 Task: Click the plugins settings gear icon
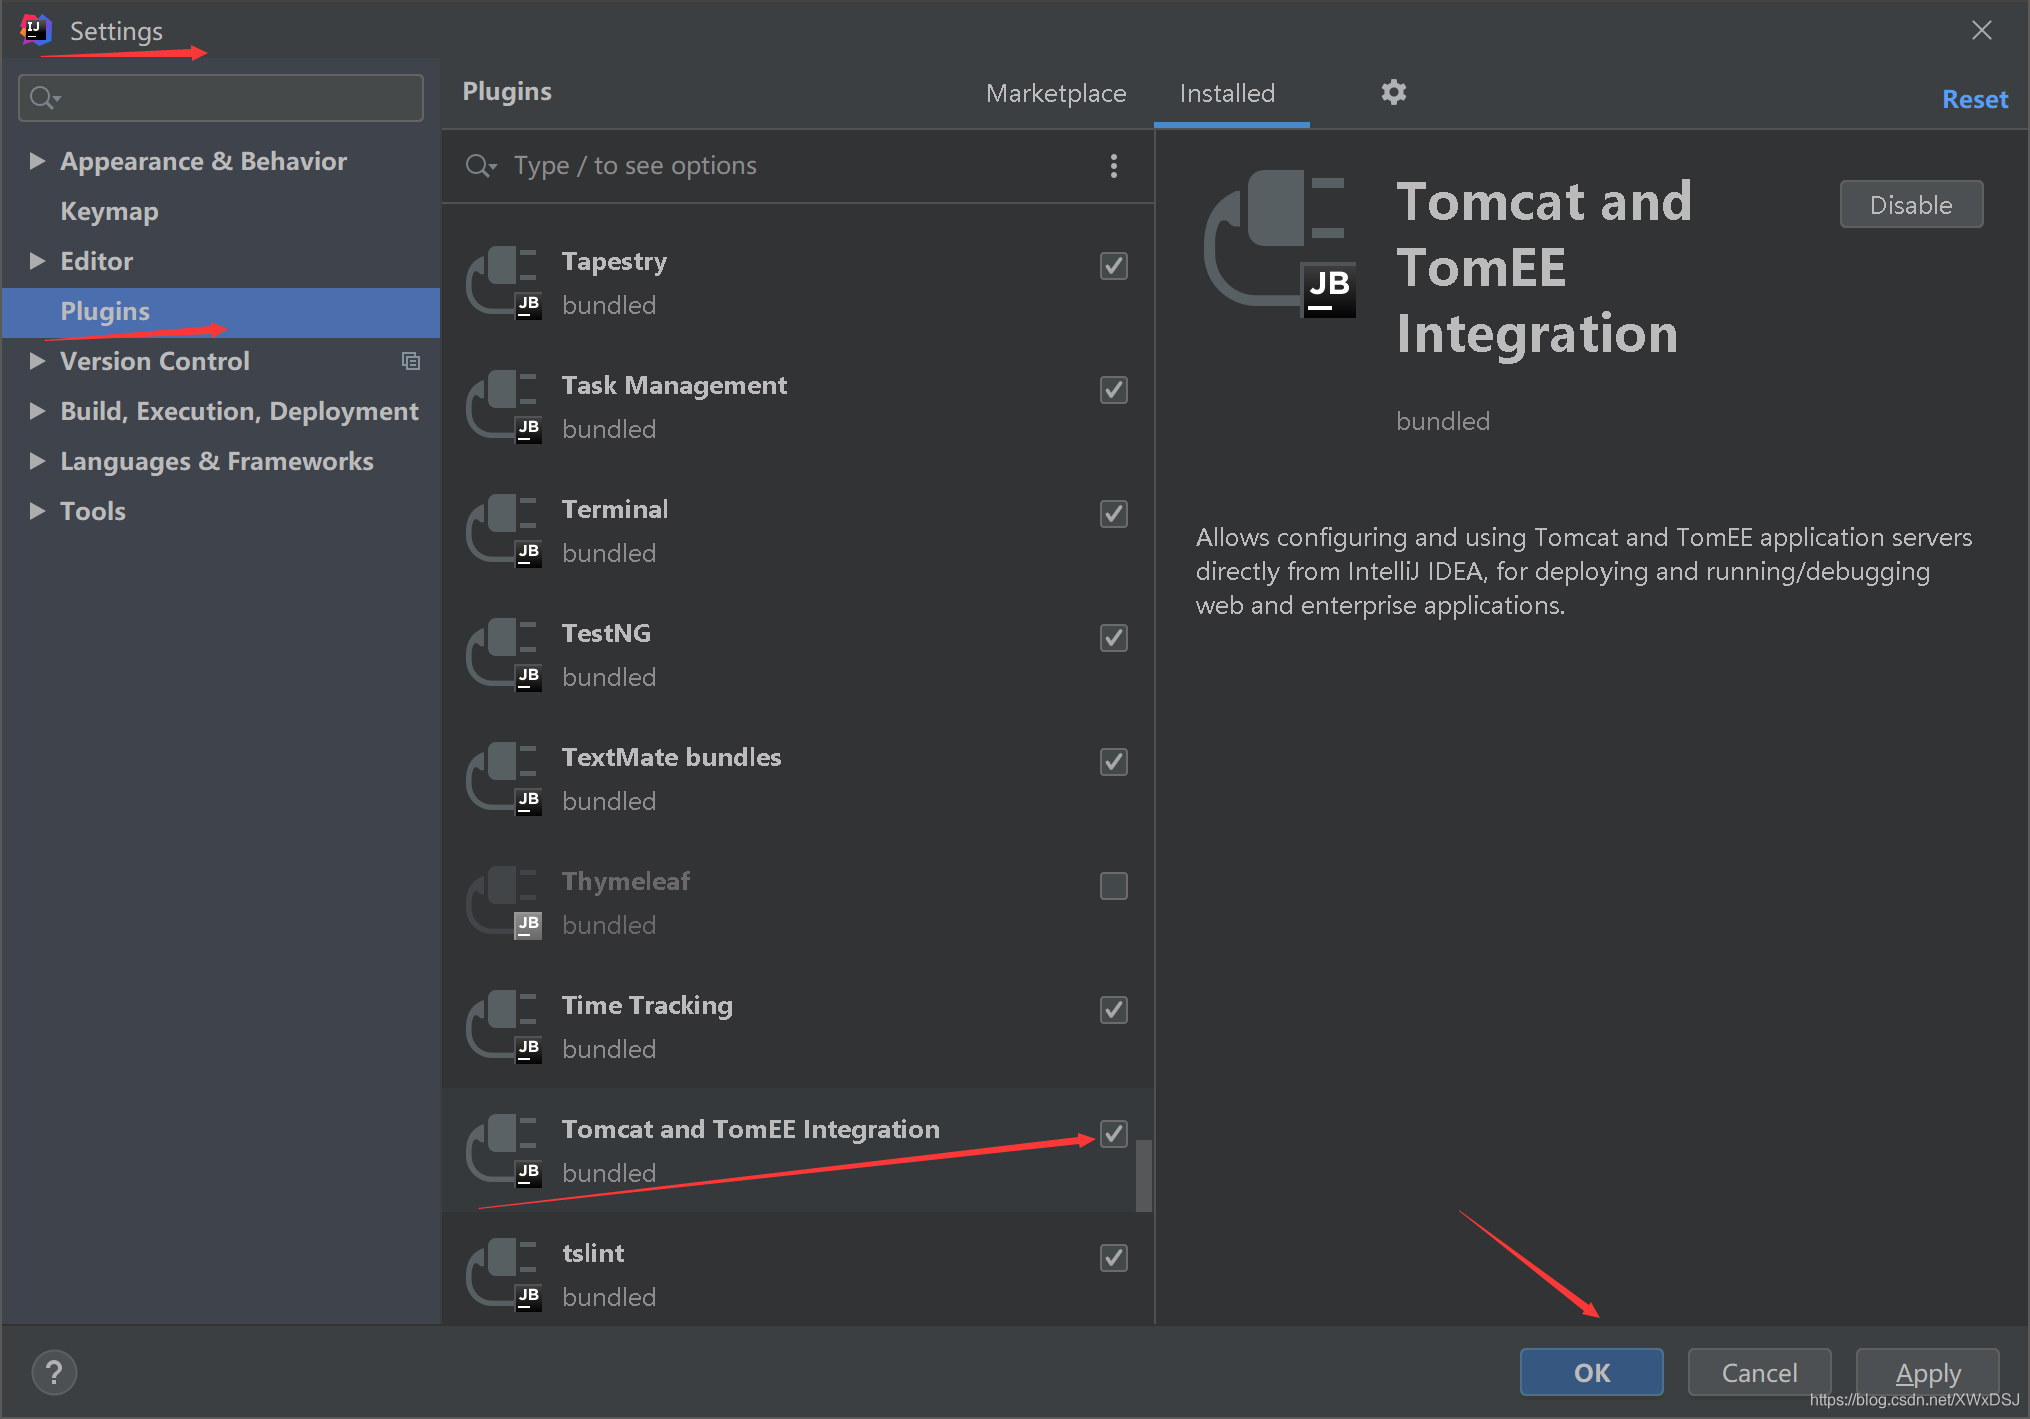click(x=1393, y=93)
